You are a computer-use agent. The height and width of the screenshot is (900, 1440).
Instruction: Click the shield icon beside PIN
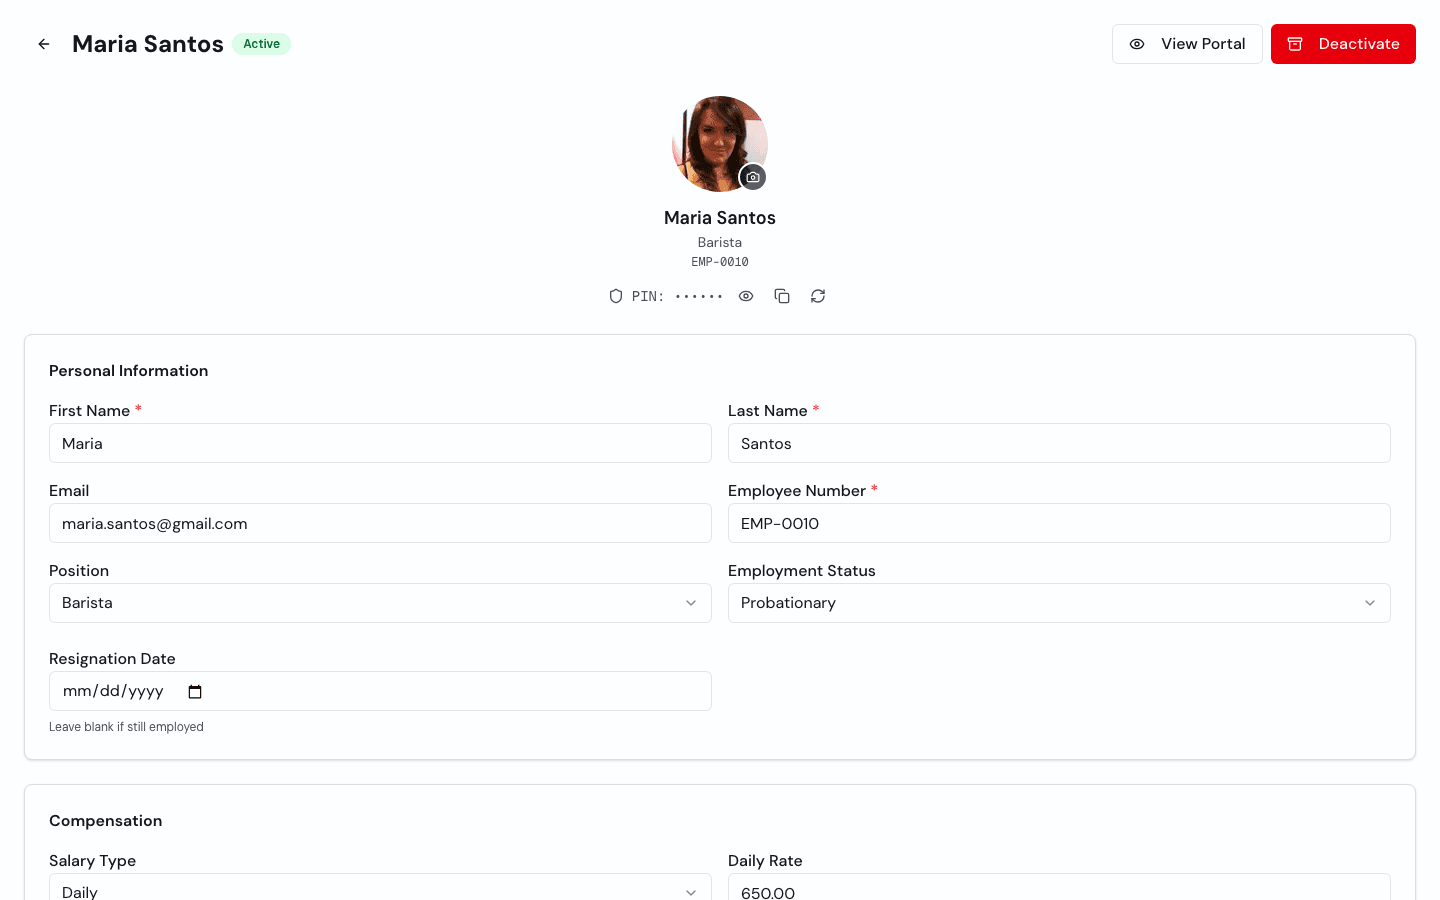(616, 296)
